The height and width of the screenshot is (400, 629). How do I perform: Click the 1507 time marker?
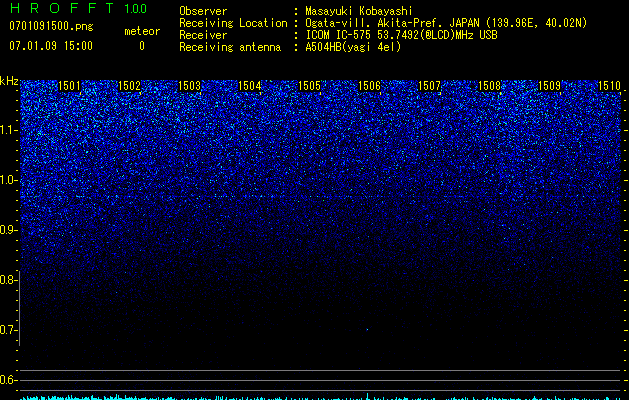click(x=430, y=86)
